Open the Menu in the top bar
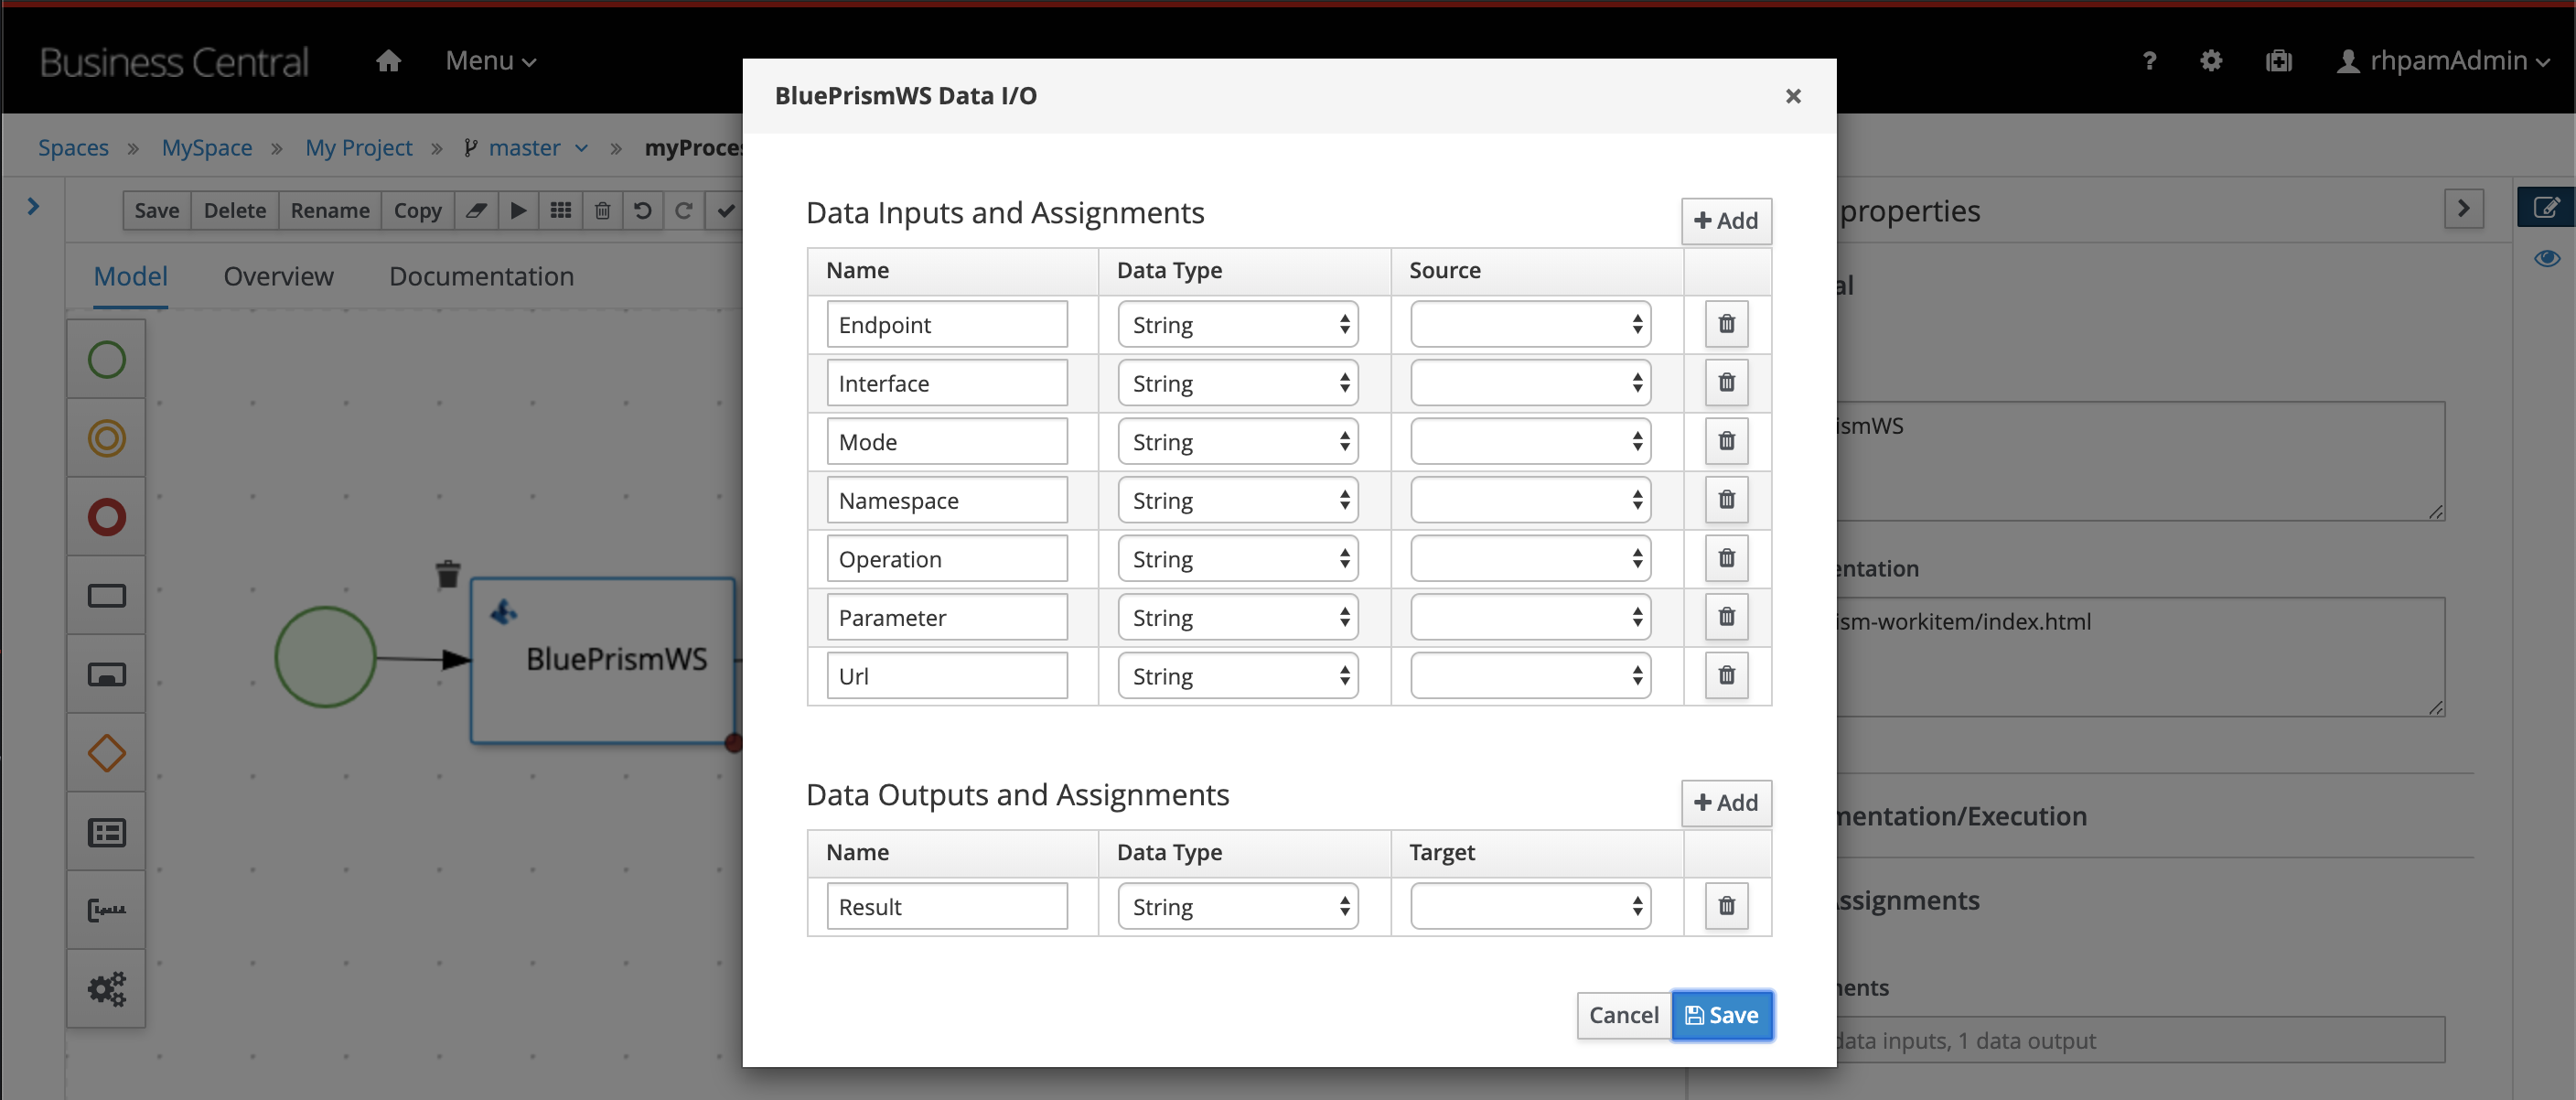 coord(489,60)
